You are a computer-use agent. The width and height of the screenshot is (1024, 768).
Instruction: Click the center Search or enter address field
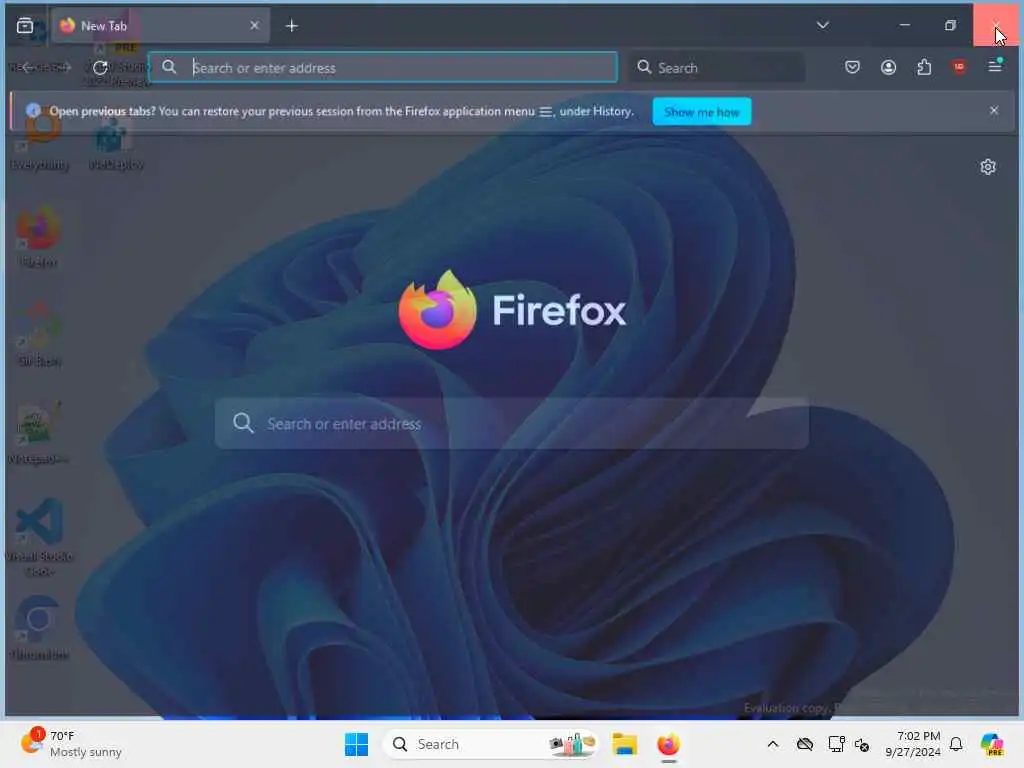click(x=511, y=424)
